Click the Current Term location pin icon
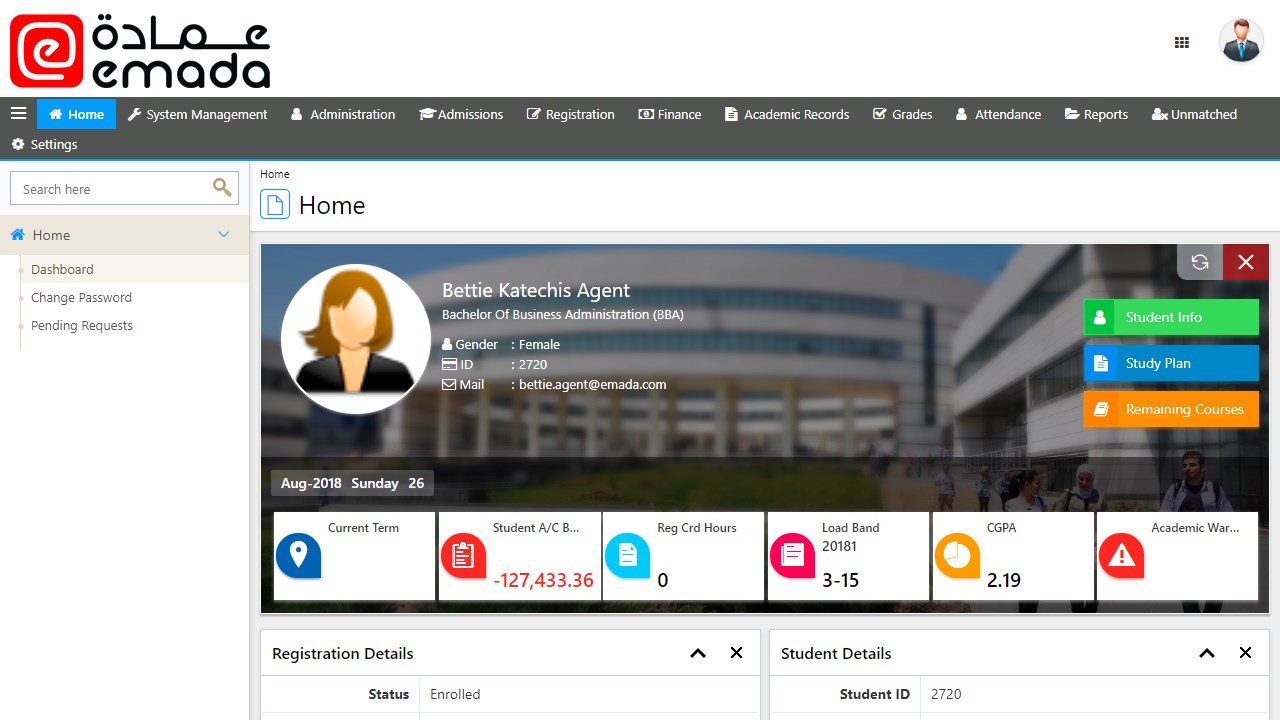Viewport: 1280px width, 720px height. 298,555
